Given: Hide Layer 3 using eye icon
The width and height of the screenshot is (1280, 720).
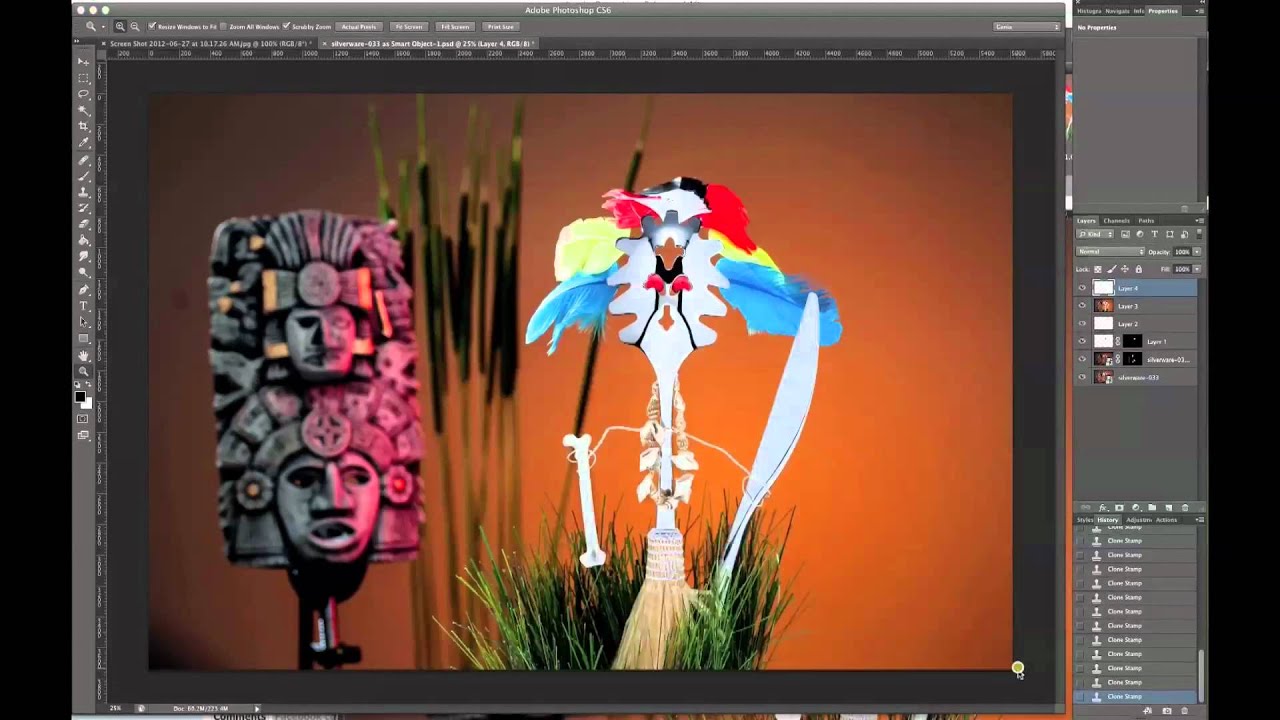Looking at the screenshot, I should pyautogui.click(x=1082, y=306).
